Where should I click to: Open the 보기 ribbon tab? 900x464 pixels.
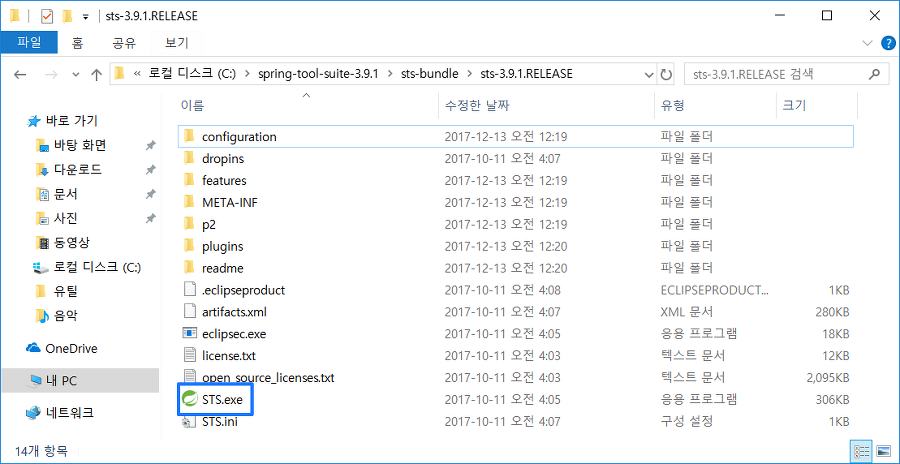coord(176,42)
